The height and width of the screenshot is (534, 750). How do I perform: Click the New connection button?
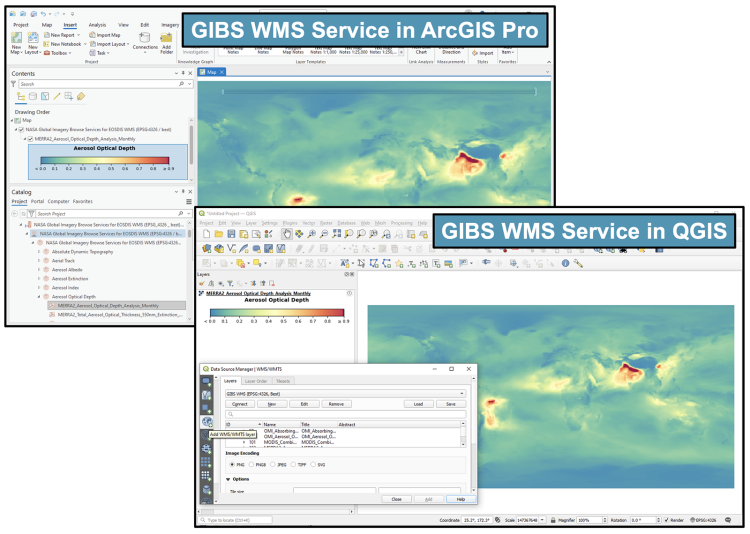272,404
